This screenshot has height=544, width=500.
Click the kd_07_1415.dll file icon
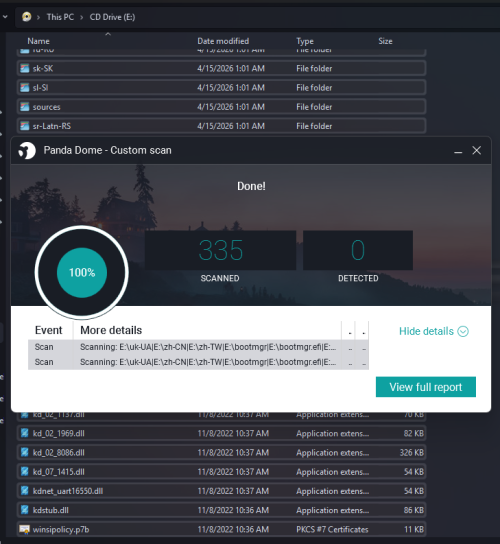(x=24, y=472)
